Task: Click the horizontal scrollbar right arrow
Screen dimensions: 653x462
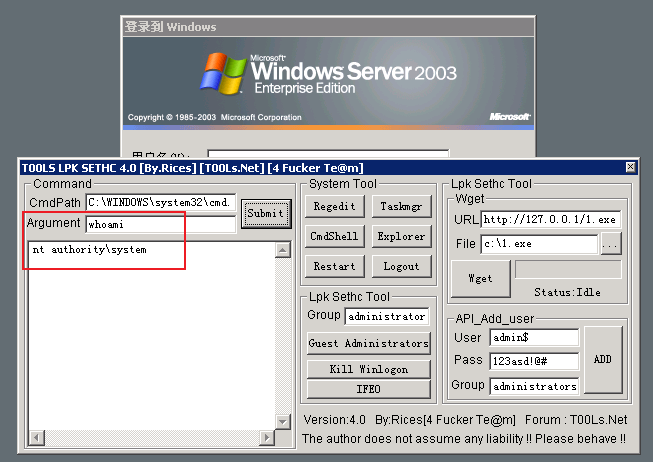Action: pos(267,438)
